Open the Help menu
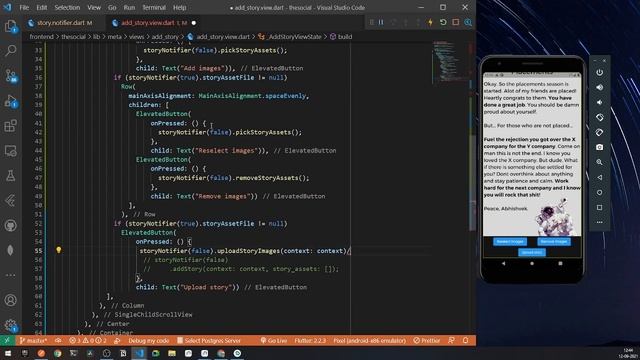This screenshot has width=640, height=360. pyautogui.click(x=179, y=7)
